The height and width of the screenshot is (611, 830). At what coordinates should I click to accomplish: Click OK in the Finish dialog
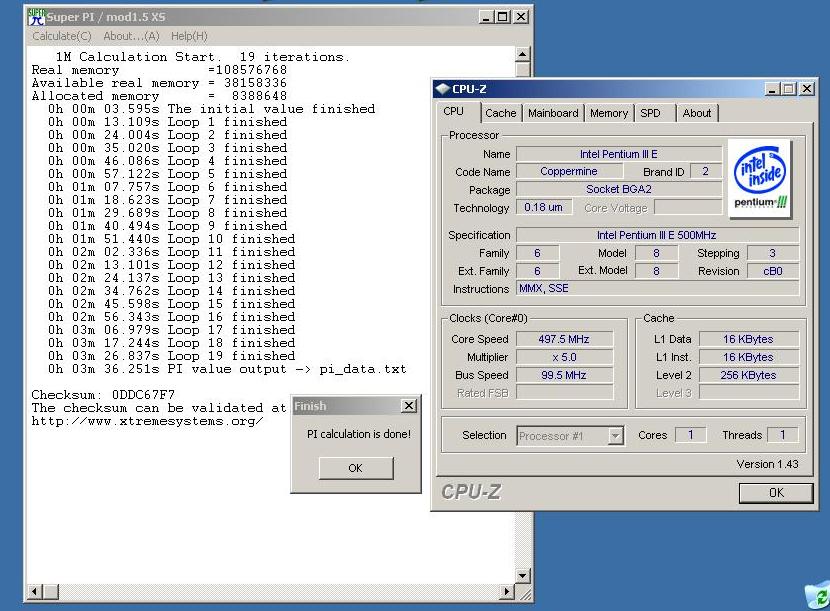point(356,468)
